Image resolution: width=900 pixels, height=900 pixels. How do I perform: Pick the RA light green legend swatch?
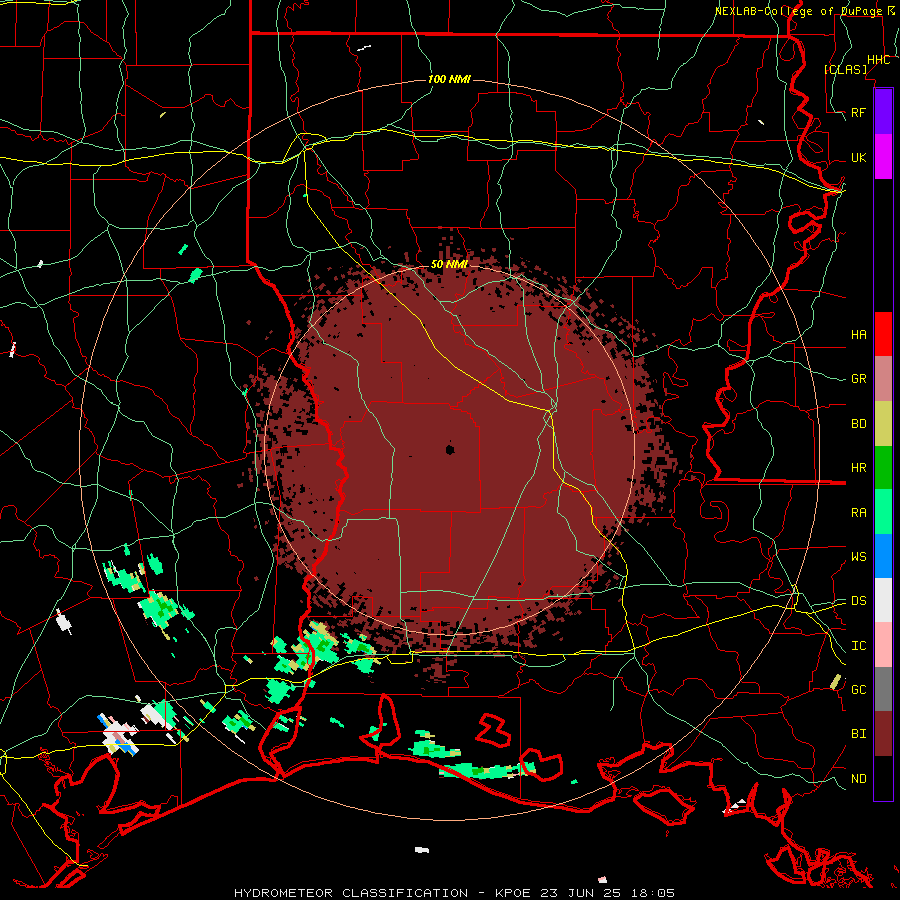click(x=883, y=512)
